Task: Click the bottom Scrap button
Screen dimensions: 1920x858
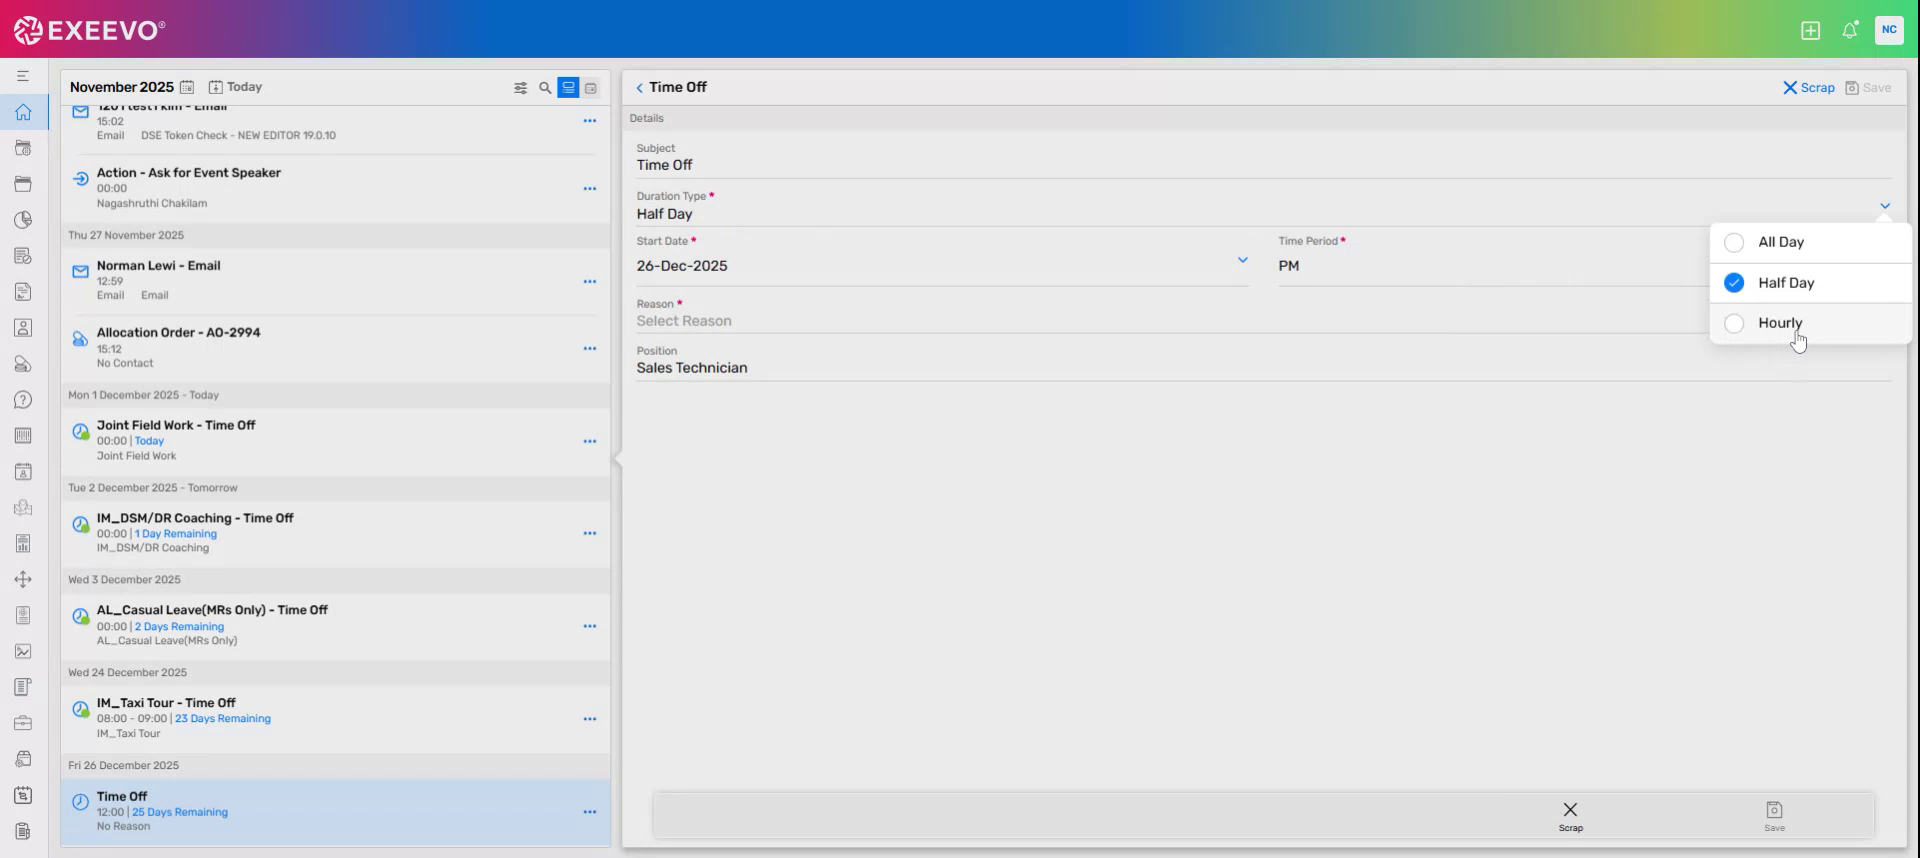Action: tap(1570, 816)
